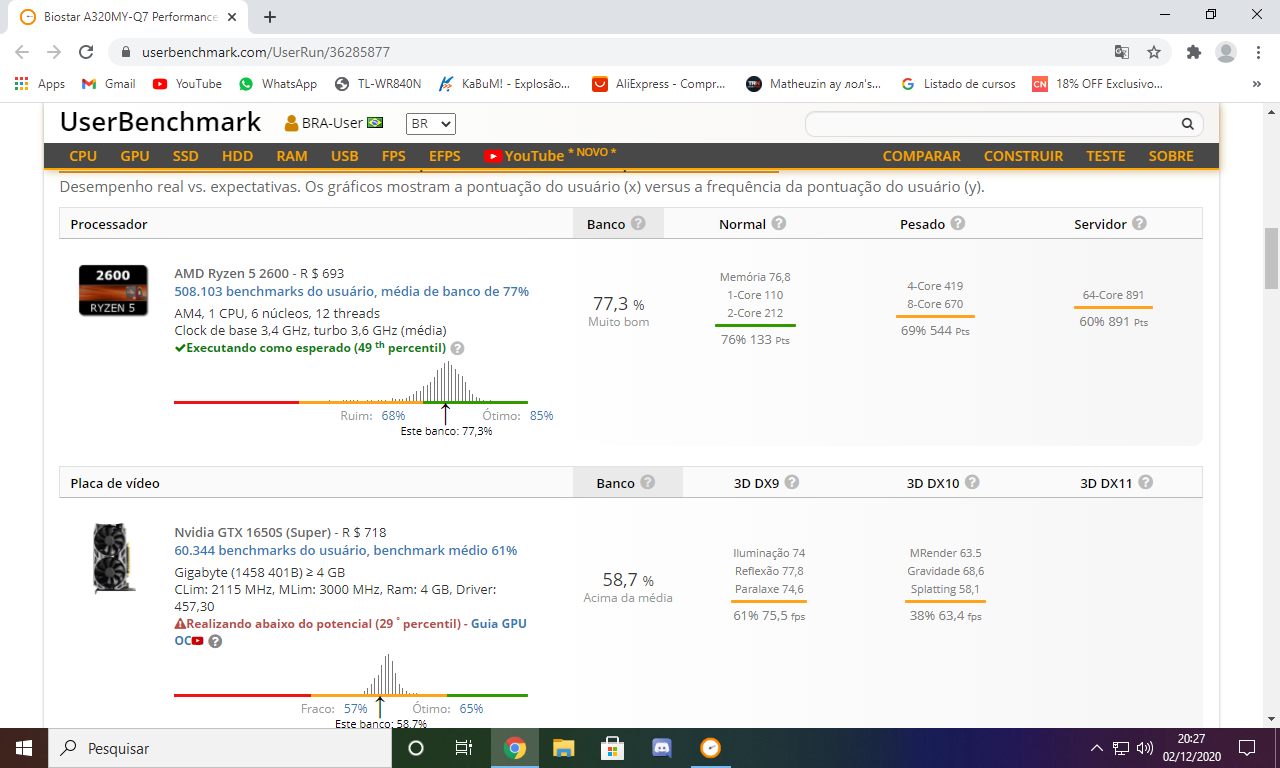Open the HDD menu item

[x=238, y=156]
